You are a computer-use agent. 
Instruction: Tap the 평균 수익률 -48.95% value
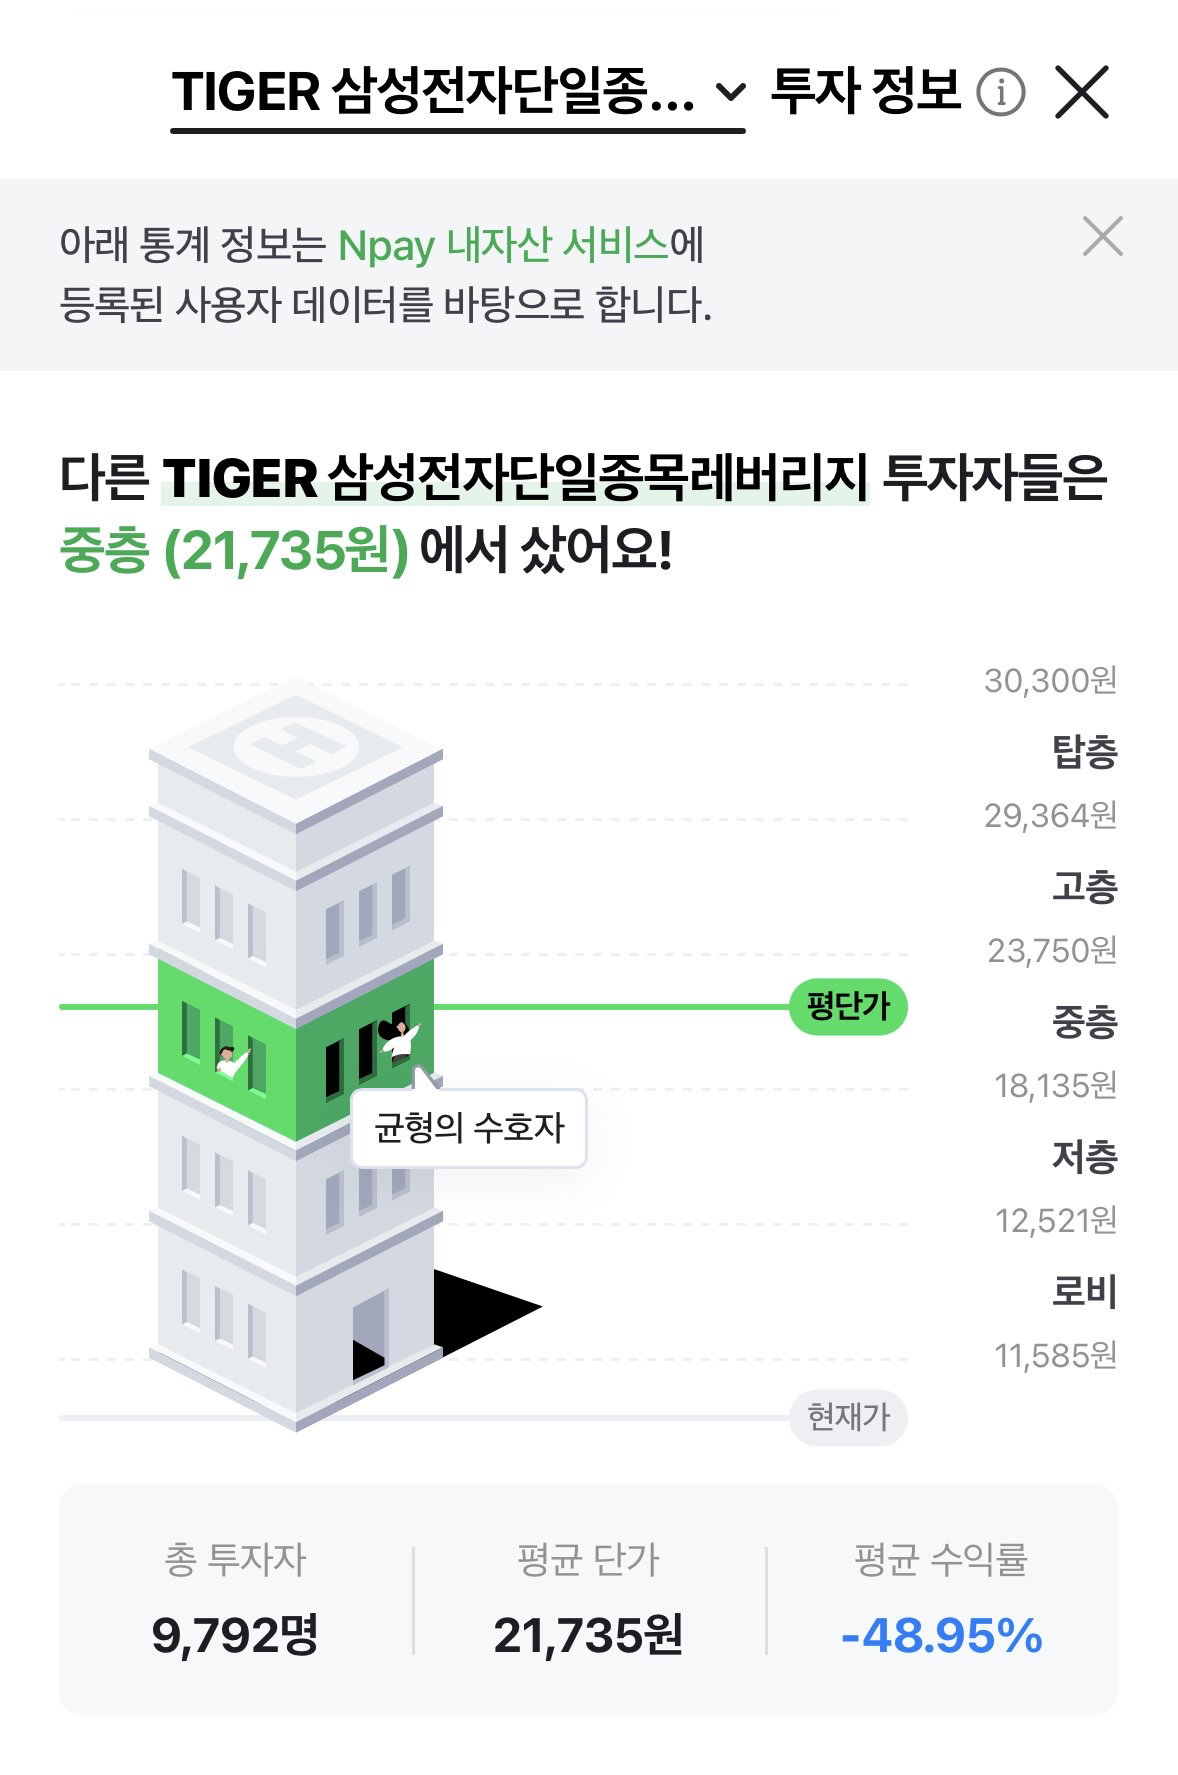pos(941,1637)
